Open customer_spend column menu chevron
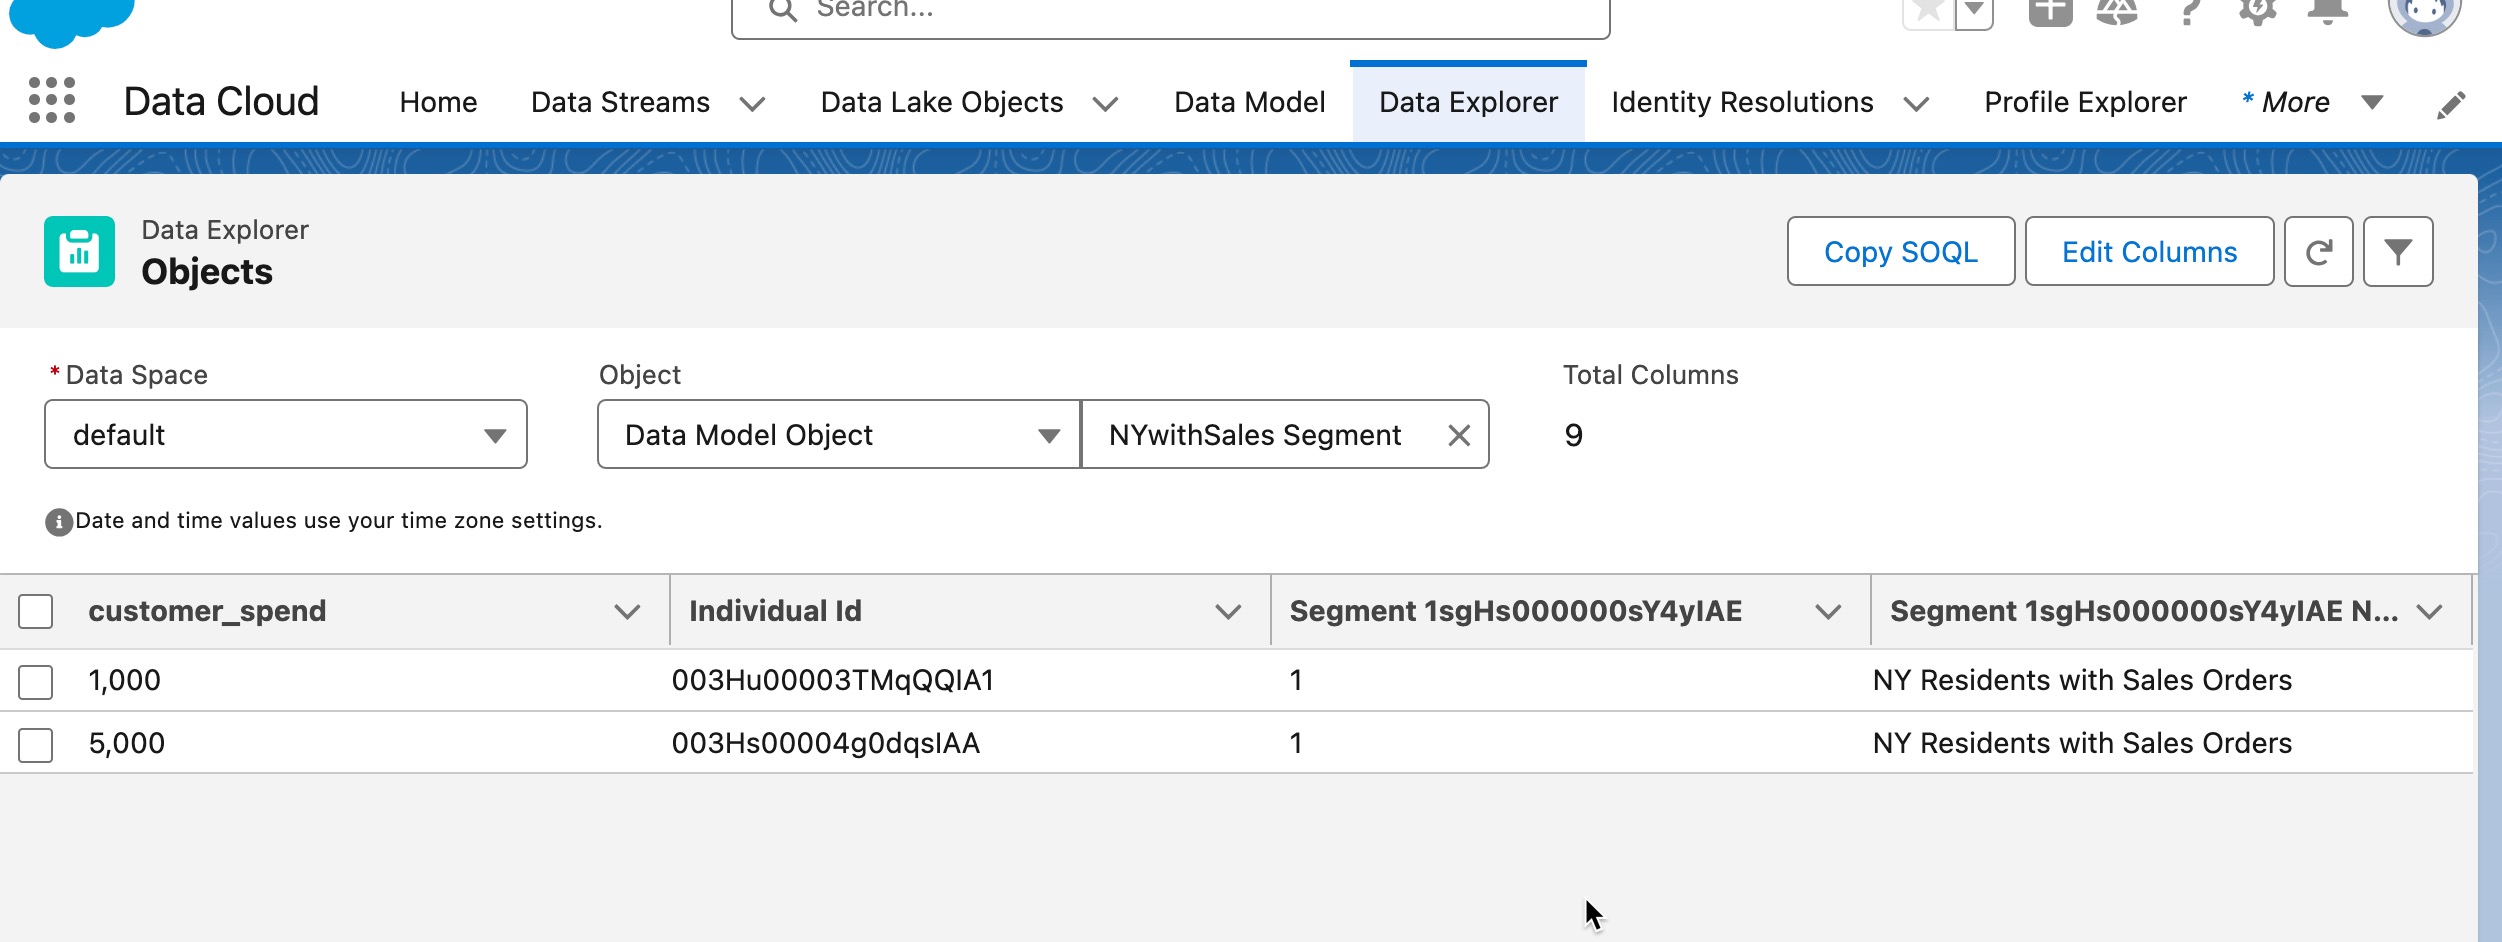 click(x=627, y=612)
